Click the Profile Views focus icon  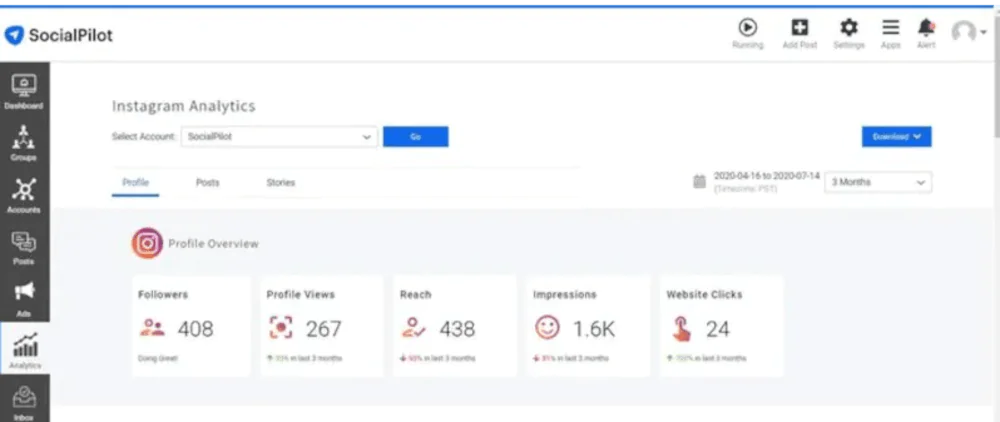coord(281,328)
